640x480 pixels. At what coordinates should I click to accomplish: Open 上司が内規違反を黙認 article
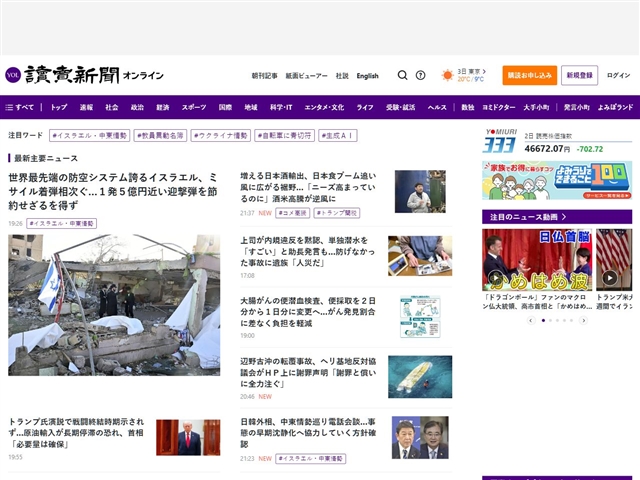coord(307,251)
